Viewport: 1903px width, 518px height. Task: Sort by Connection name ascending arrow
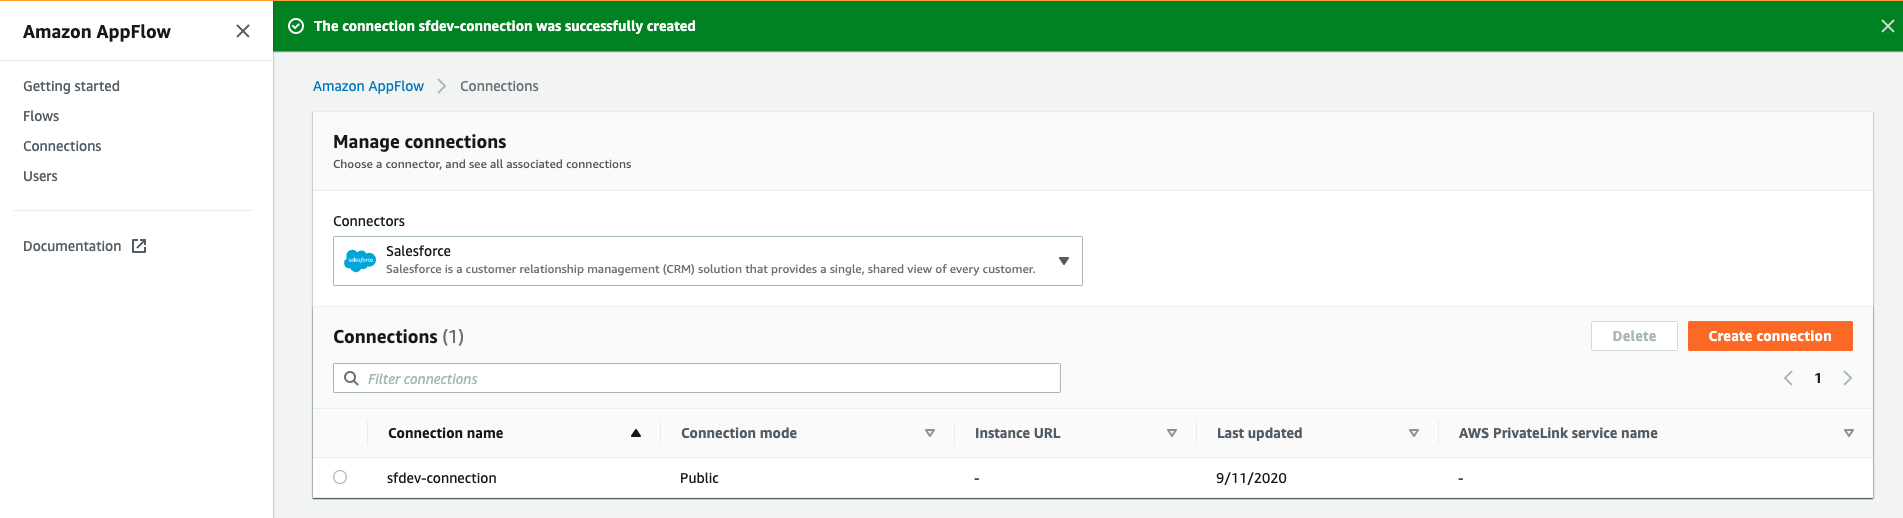coord(636,433)
